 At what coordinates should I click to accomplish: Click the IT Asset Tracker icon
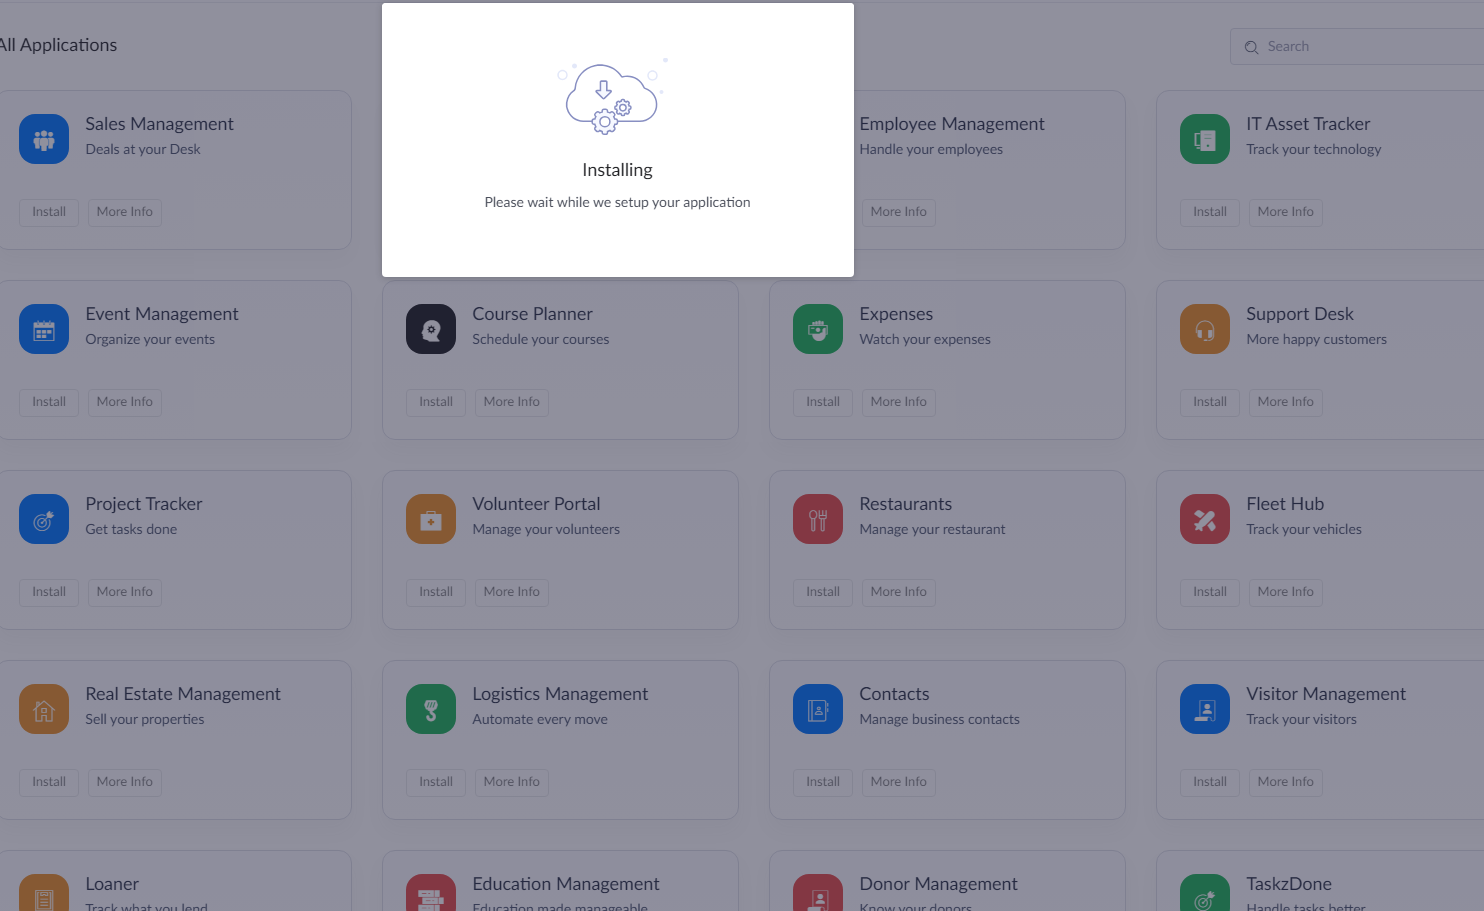click(x=1205, y=139)
